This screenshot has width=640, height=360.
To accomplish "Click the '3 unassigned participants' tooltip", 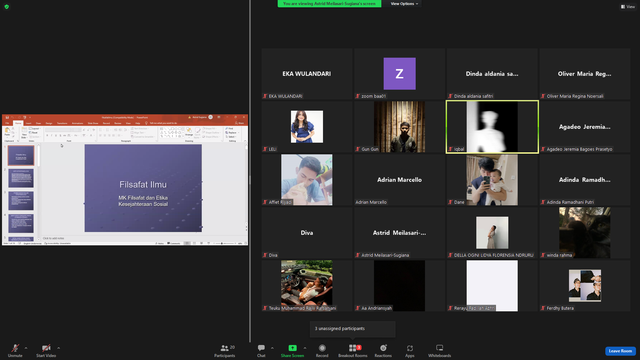I will (x=353, y=329).
